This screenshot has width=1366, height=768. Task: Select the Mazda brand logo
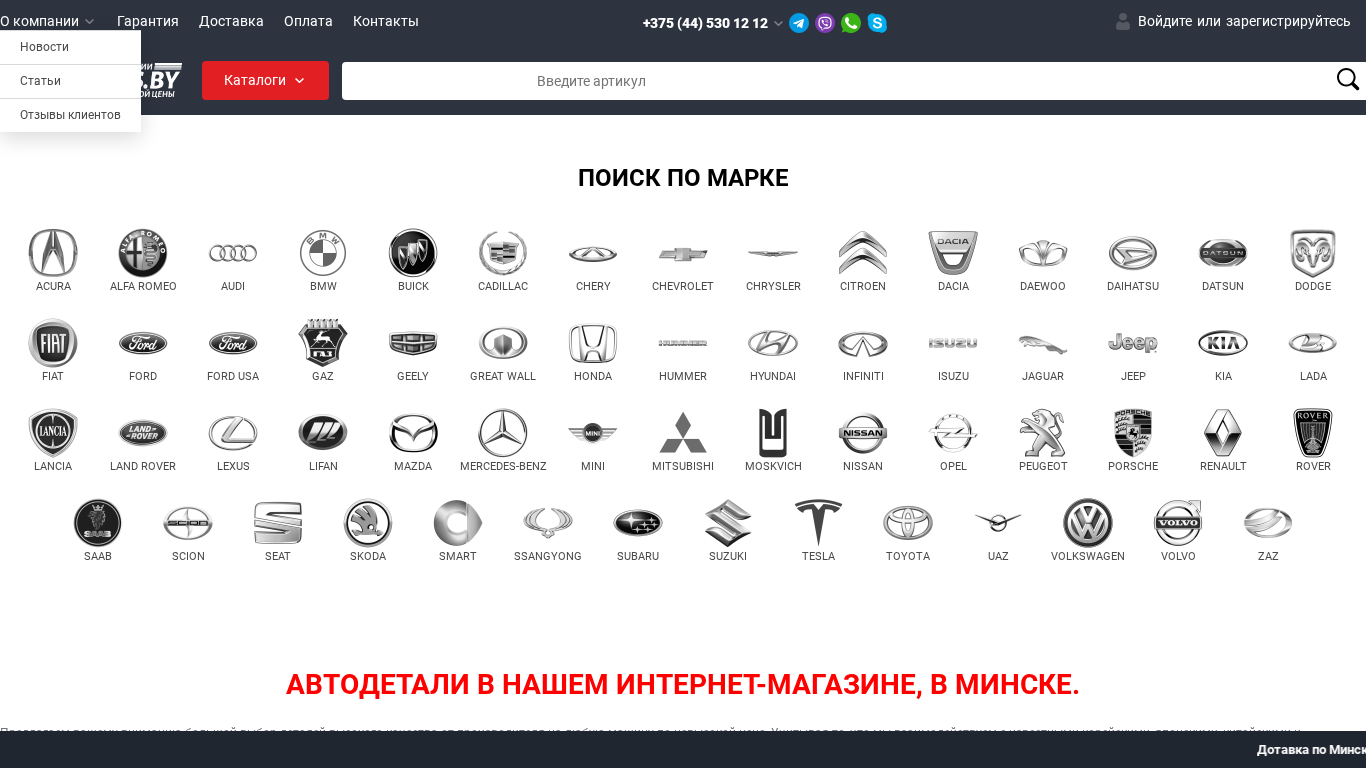[413, 433]
